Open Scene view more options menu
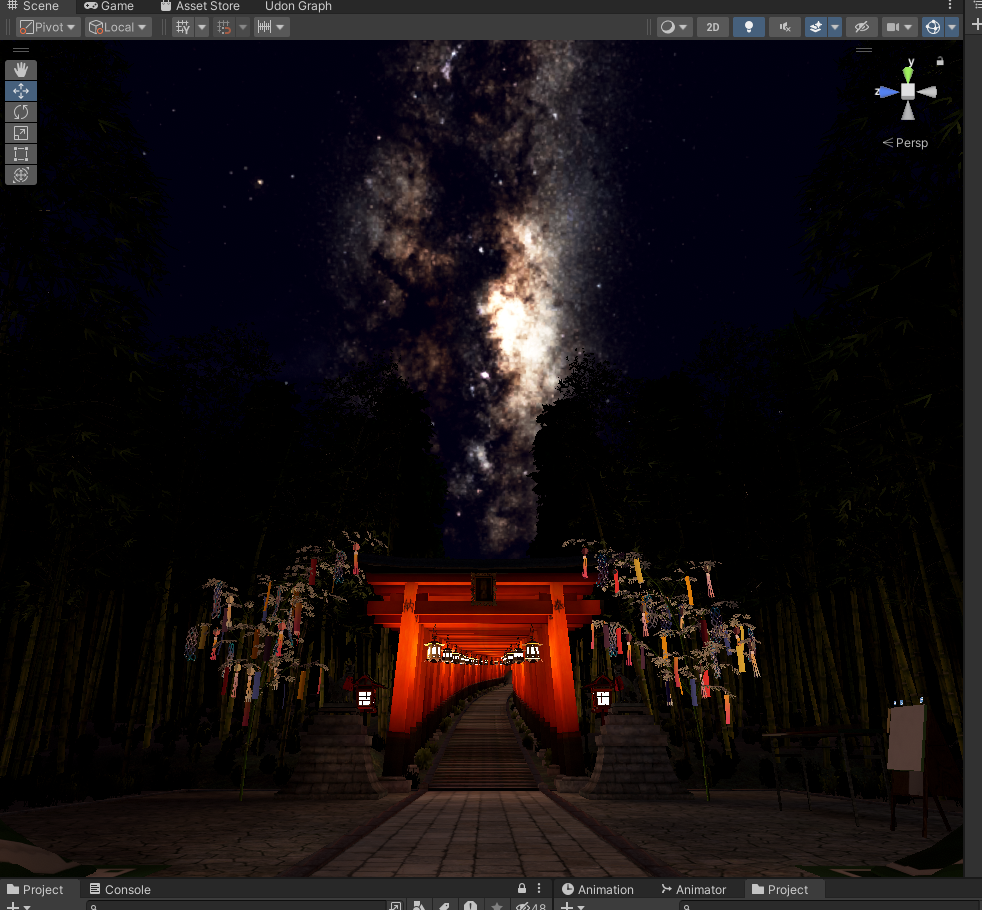 (x=950, y=6)
